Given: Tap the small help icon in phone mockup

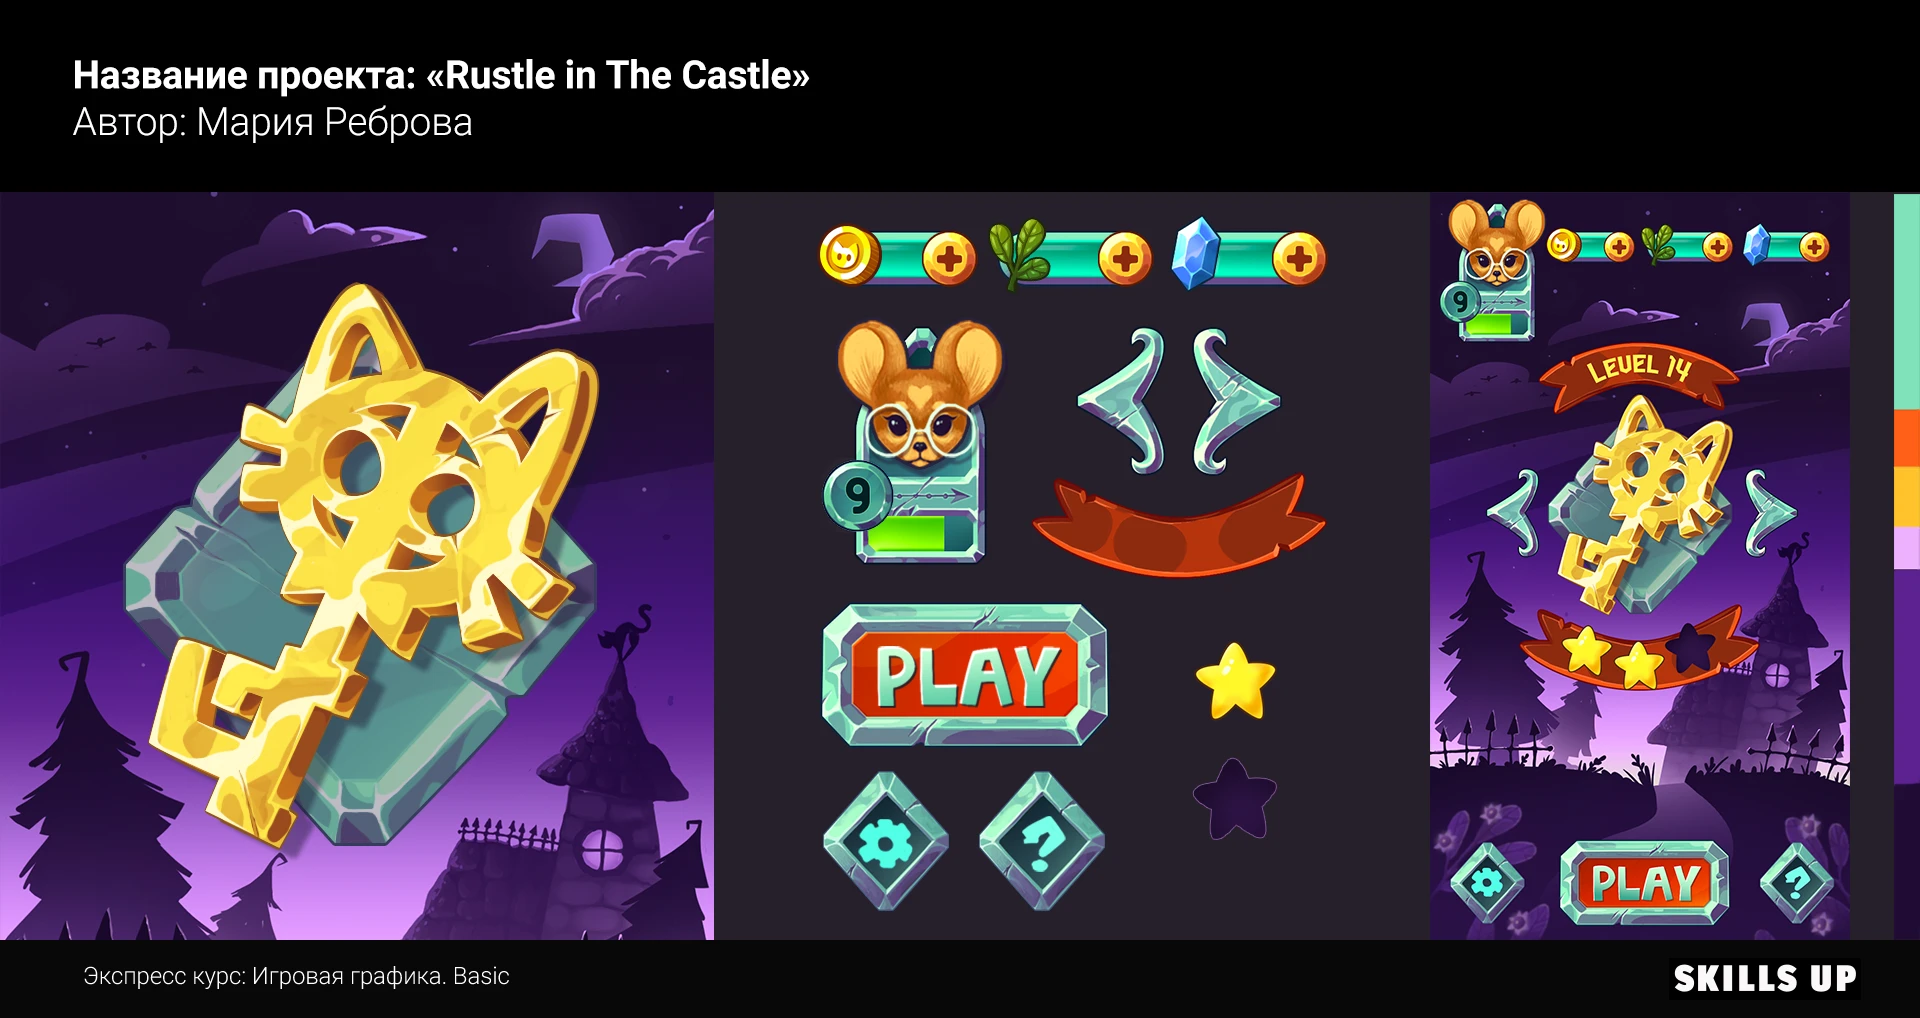Looking at the screenshot, I should pyautogui.click(x=1796, y=883).
